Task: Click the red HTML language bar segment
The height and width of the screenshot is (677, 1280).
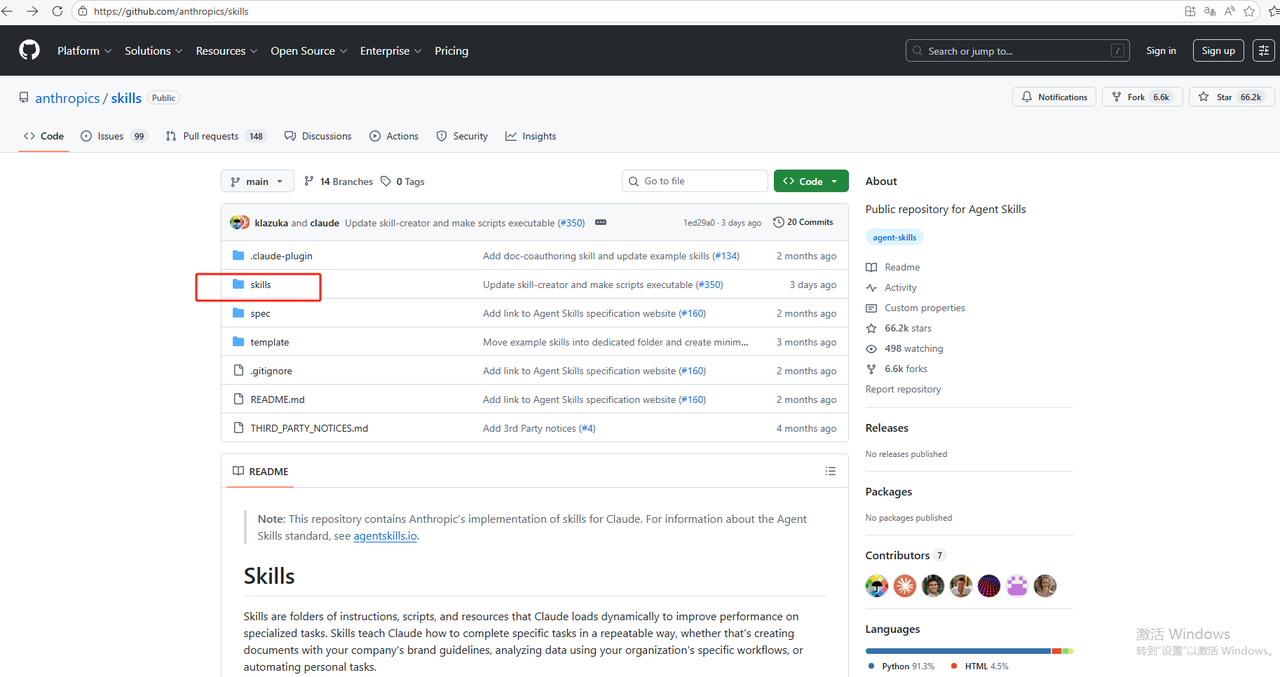Action: point(1056,651)
